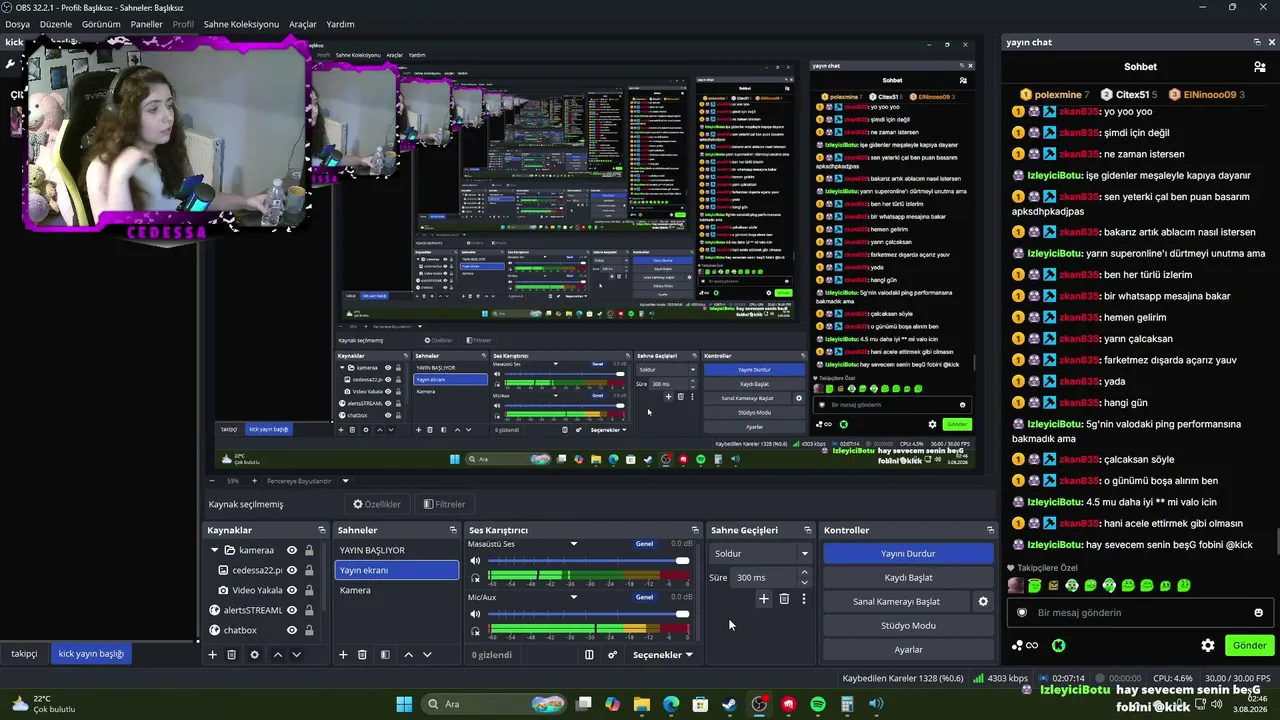Viewport: 1280px width, 720px height.
Task: Enable Stüdyo Modu
Action: pyautogui.click(x=908, y=625)
